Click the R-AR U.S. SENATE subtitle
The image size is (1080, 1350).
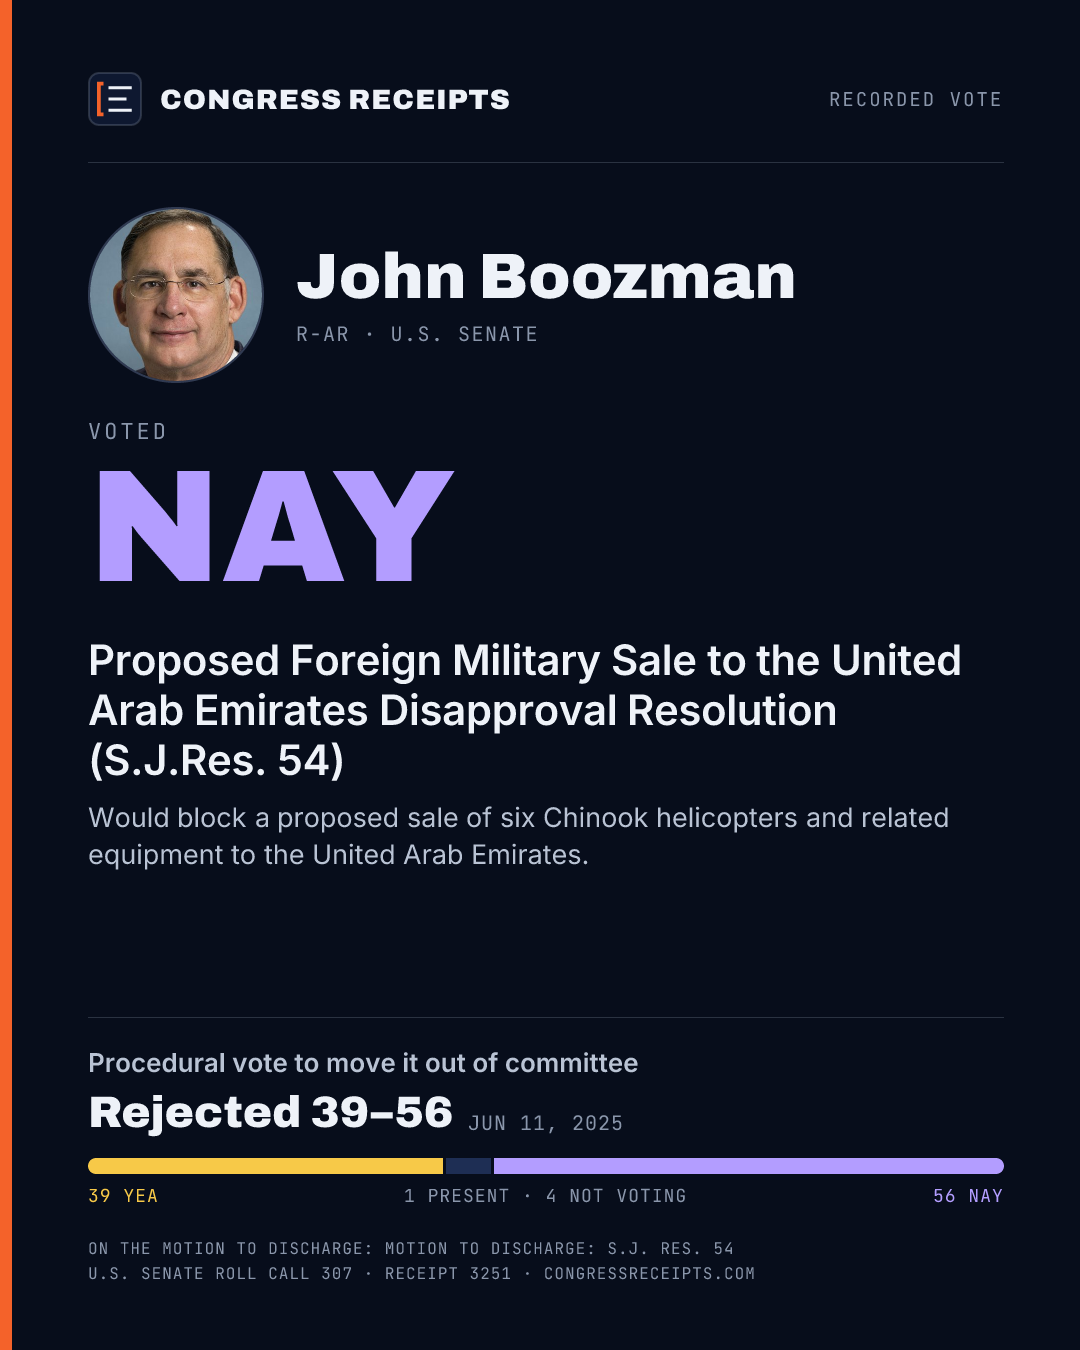coord(417,334)
